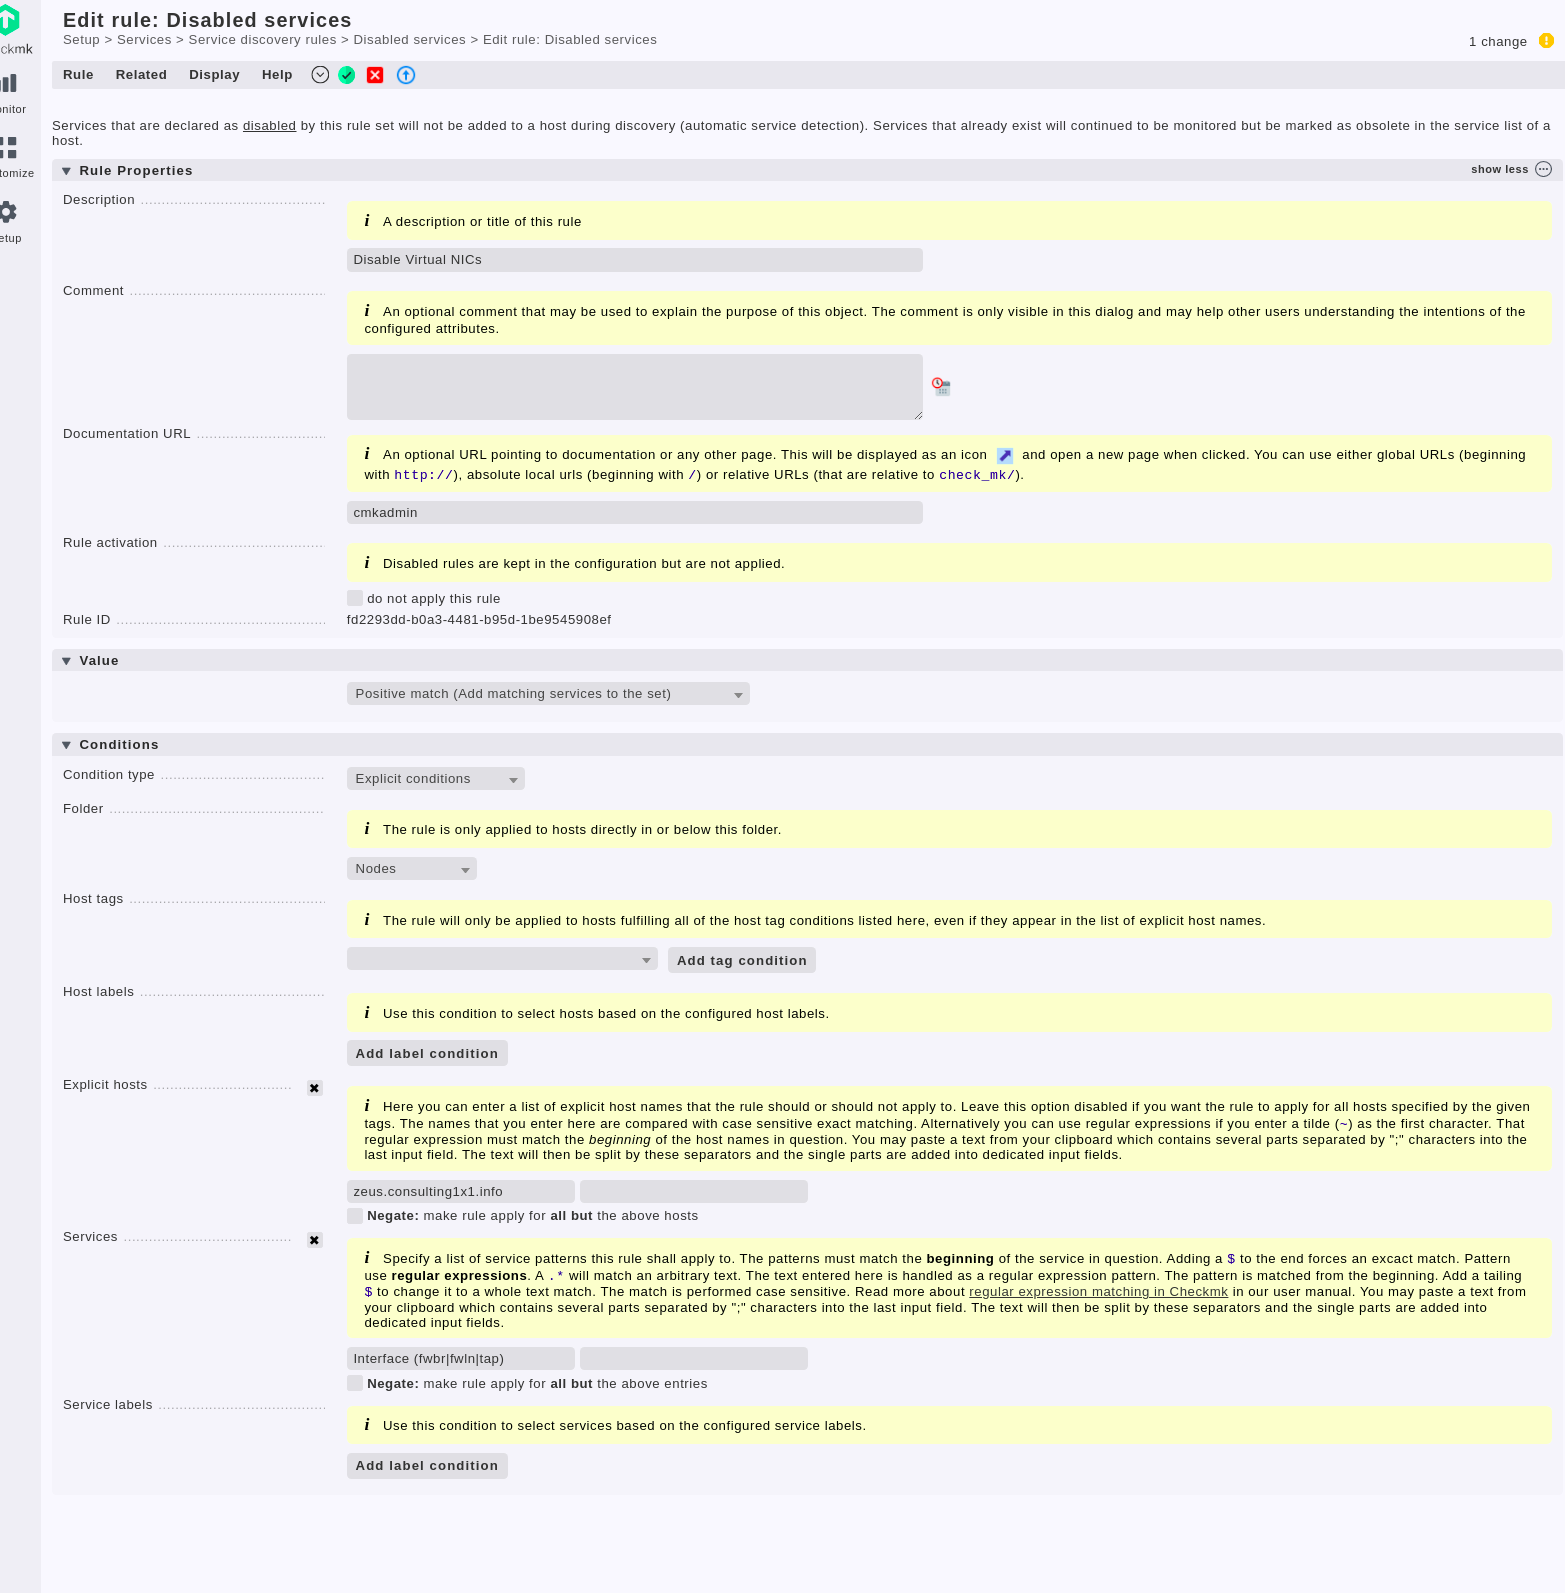Toggle Negate checkbox for explicit hosts
This screenshot has width=1565, height=1593.
point(355,1216)
